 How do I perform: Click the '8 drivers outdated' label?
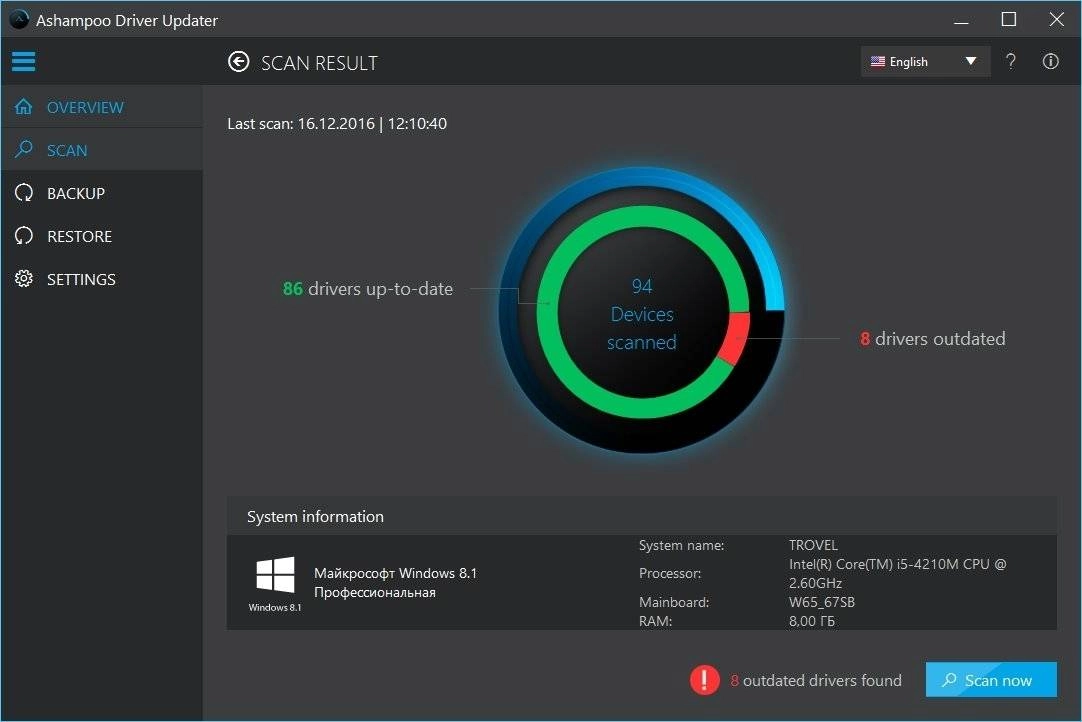click(x=932, y=339)
